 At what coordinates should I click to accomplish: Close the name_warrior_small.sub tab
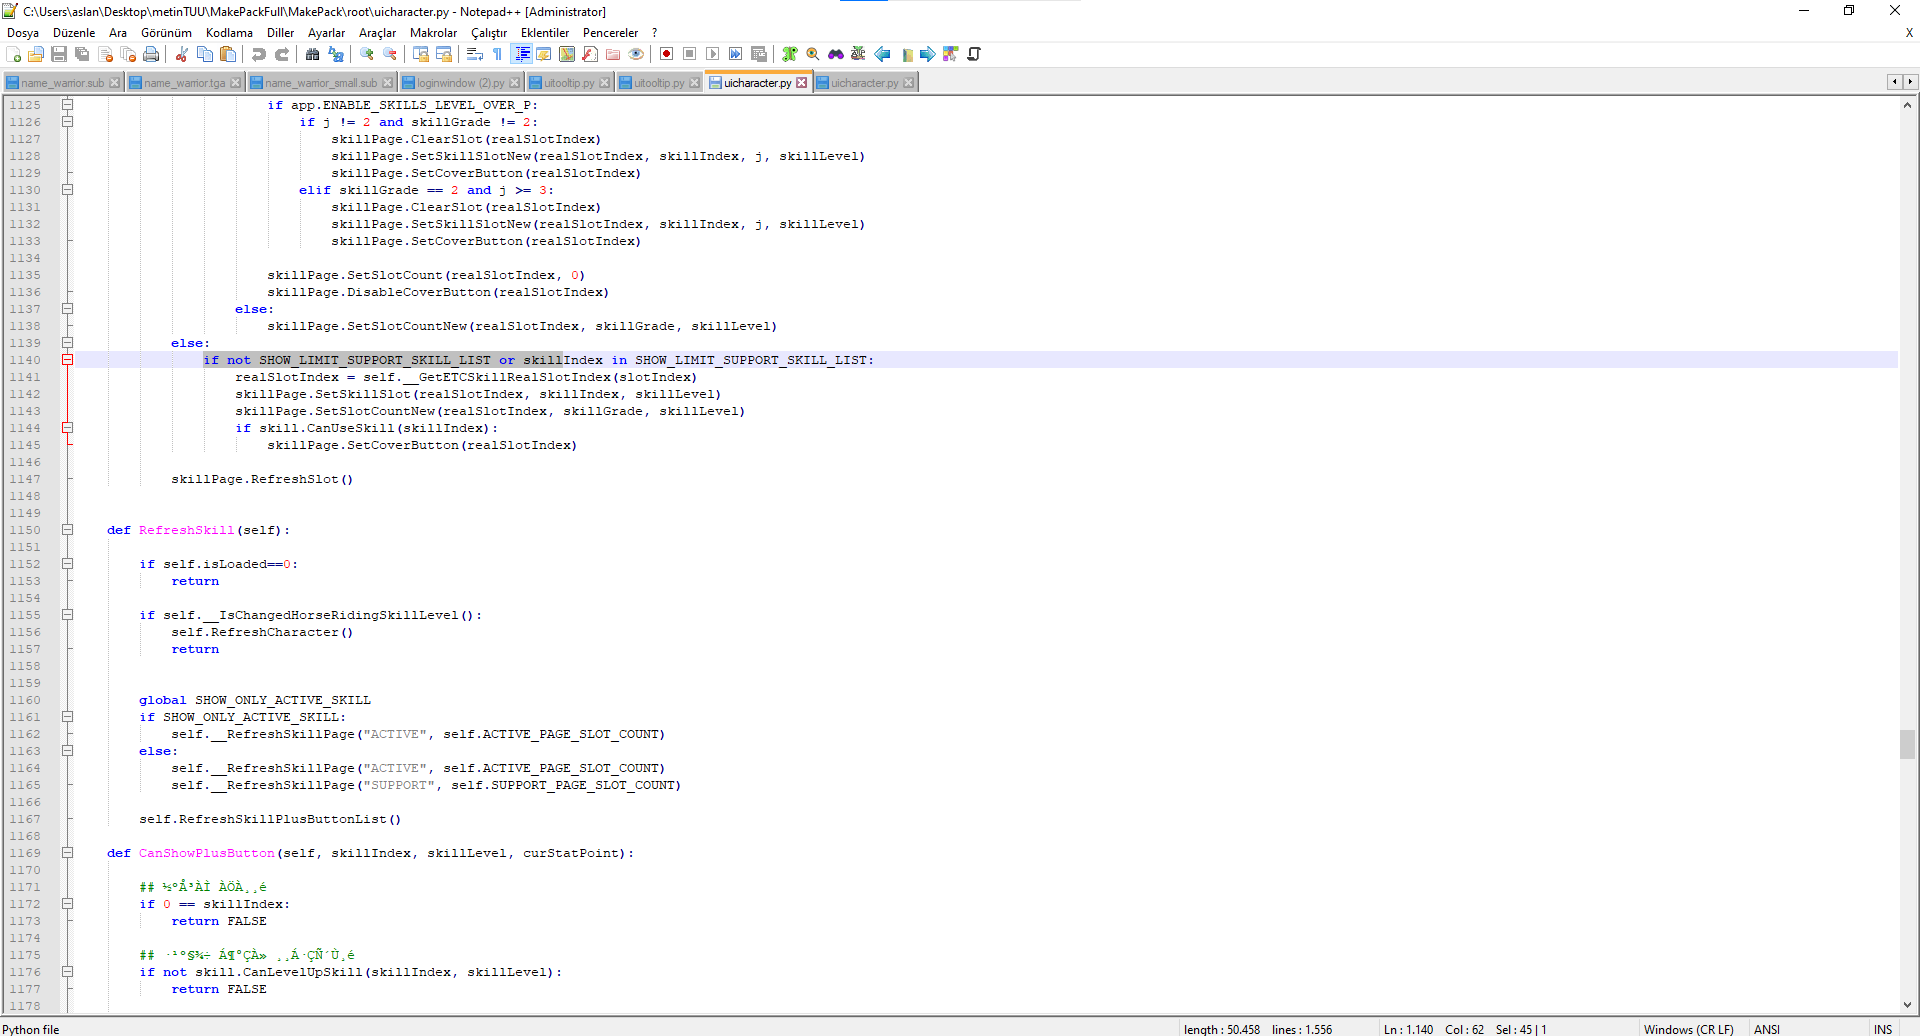[388, 83]
